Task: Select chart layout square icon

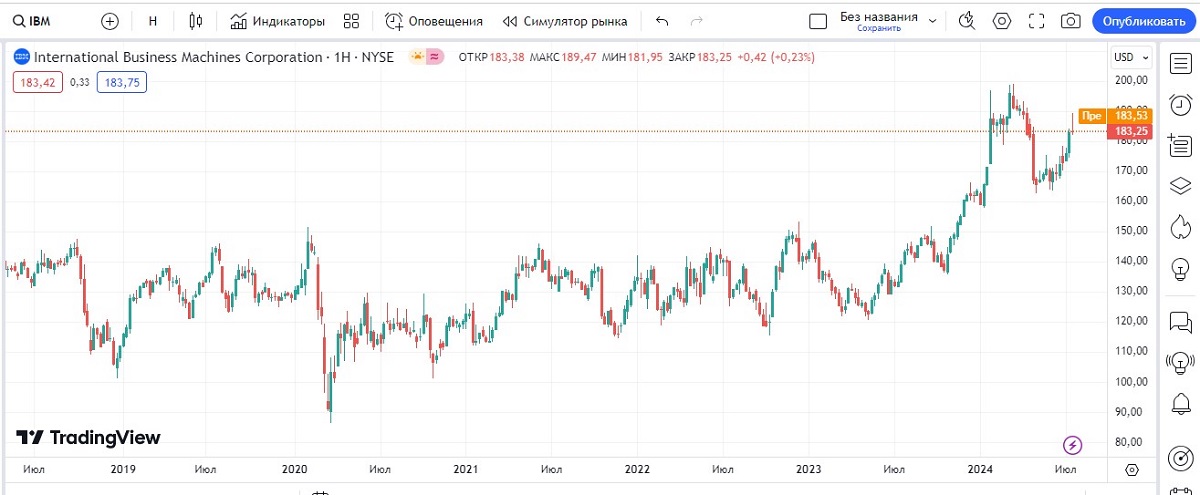Action: click(818, 21)
